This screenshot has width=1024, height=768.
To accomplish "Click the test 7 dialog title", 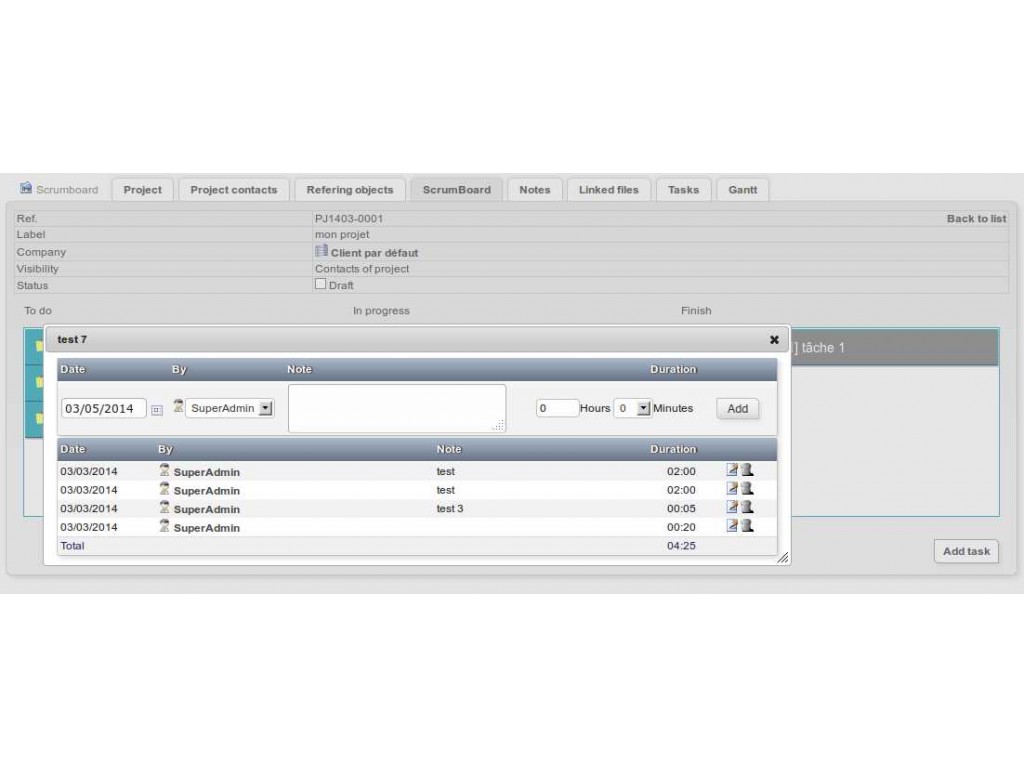I will [72, 340].
